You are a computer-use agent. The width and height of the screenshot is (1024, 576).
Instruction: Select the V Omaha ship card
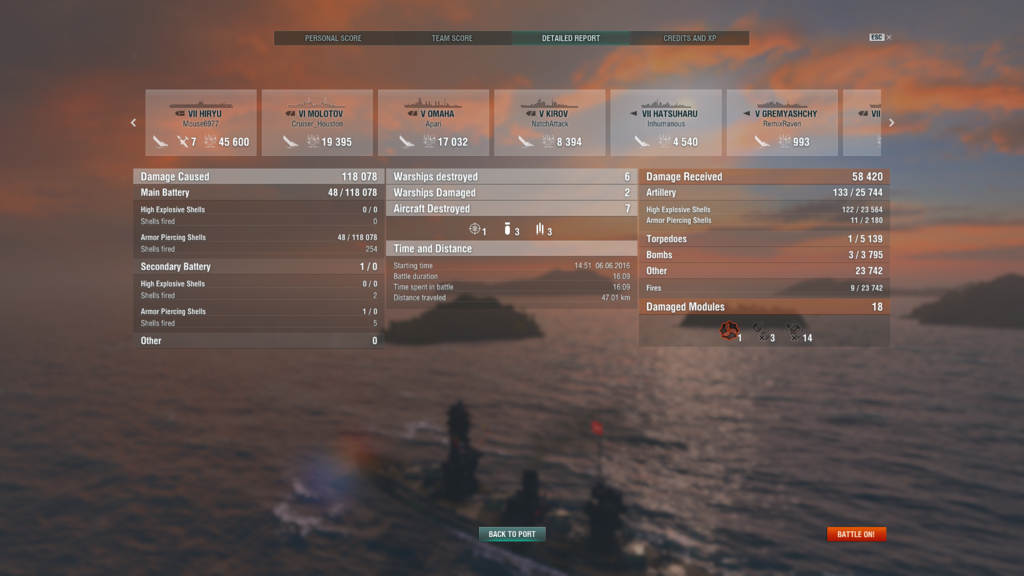coord(434,123)
